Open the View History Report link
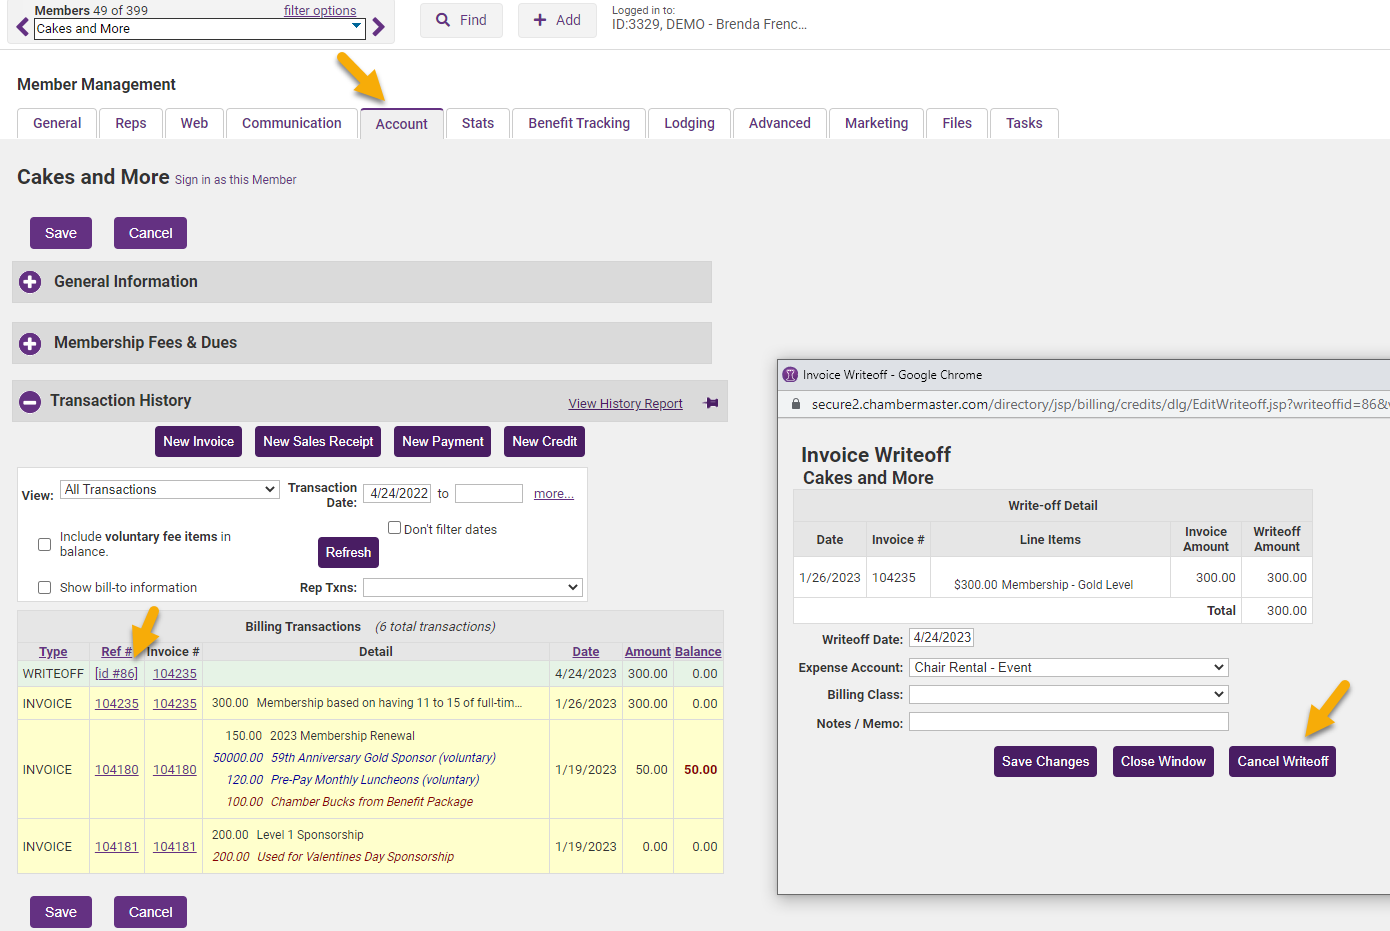The width and height of the screenshot is (1390, 931). coord(625,404)
